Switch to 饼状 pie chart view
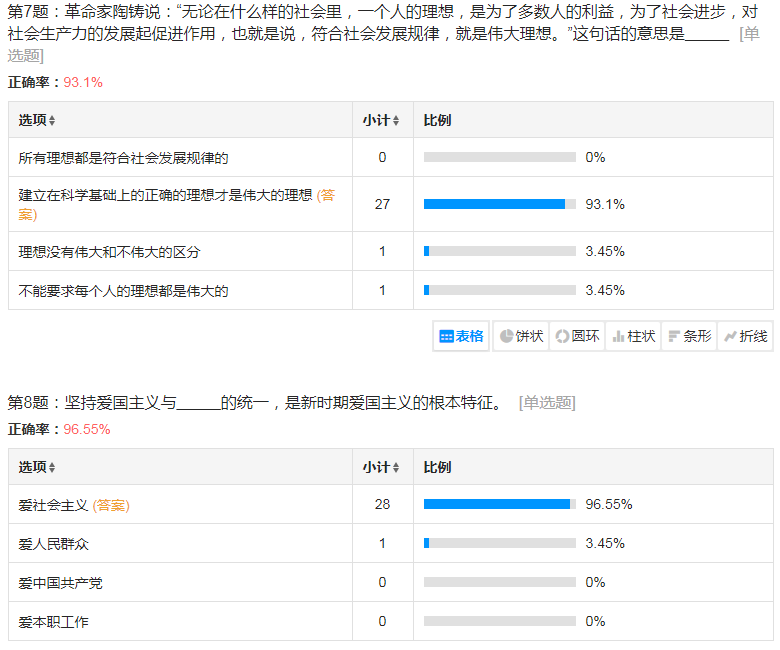 (x=521, y=336)
